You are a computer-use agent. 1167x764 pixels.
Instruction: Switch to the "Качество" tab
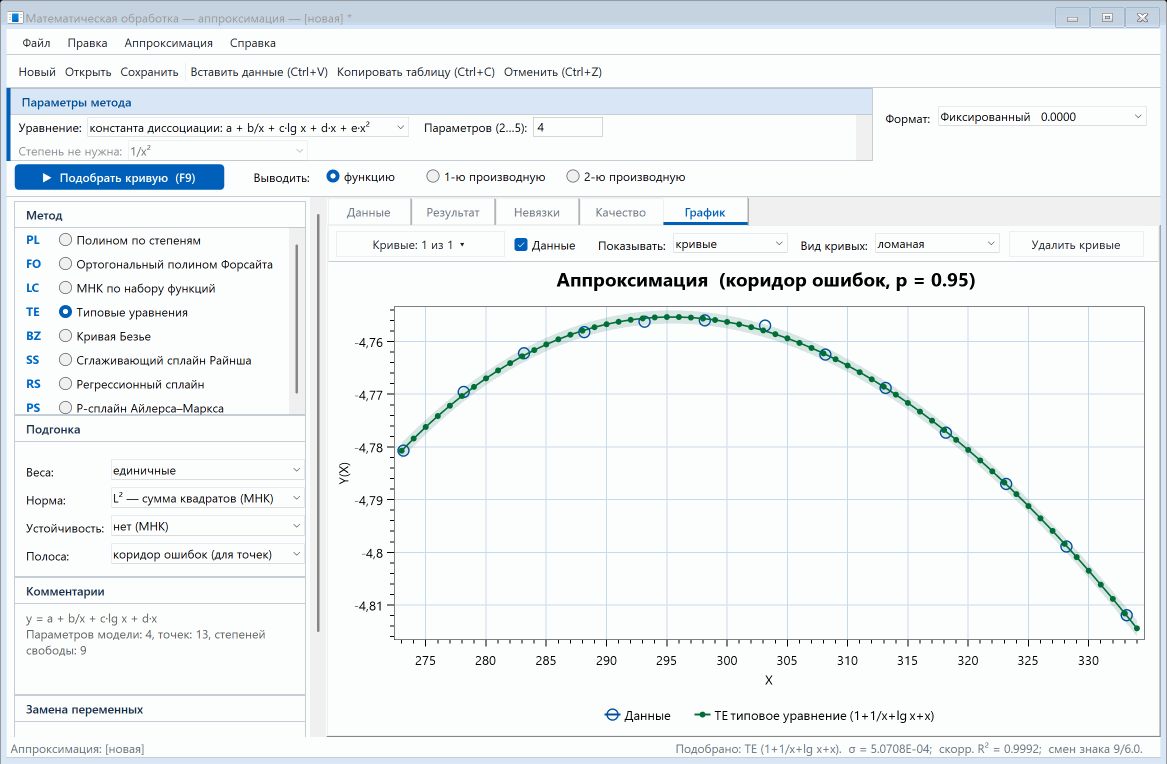(x=620, y=212)
